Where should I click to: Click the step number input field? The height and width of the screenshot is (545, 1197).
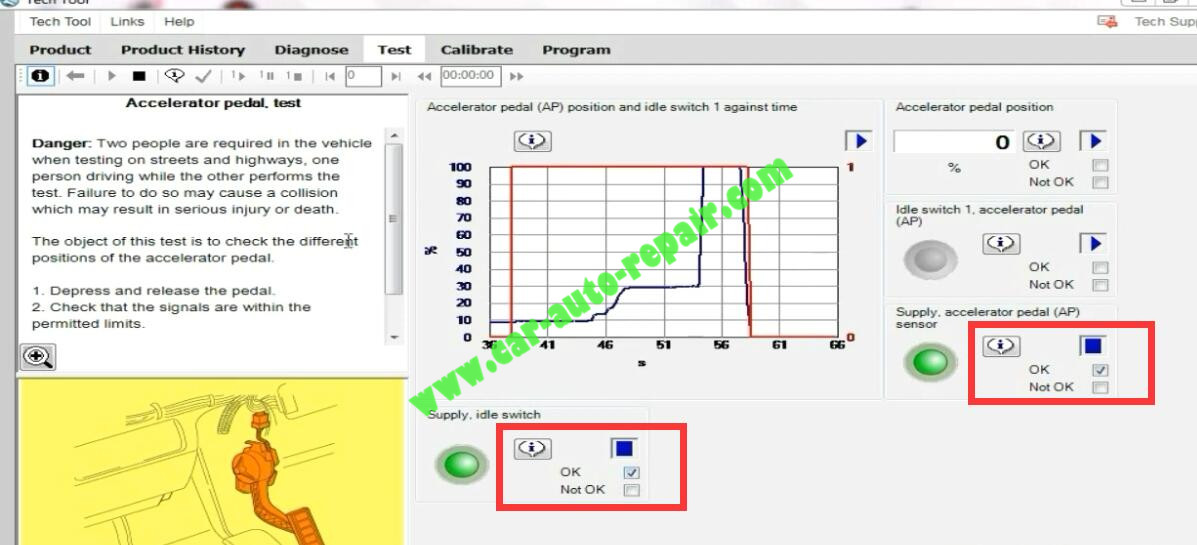click(x=363, y=76)
